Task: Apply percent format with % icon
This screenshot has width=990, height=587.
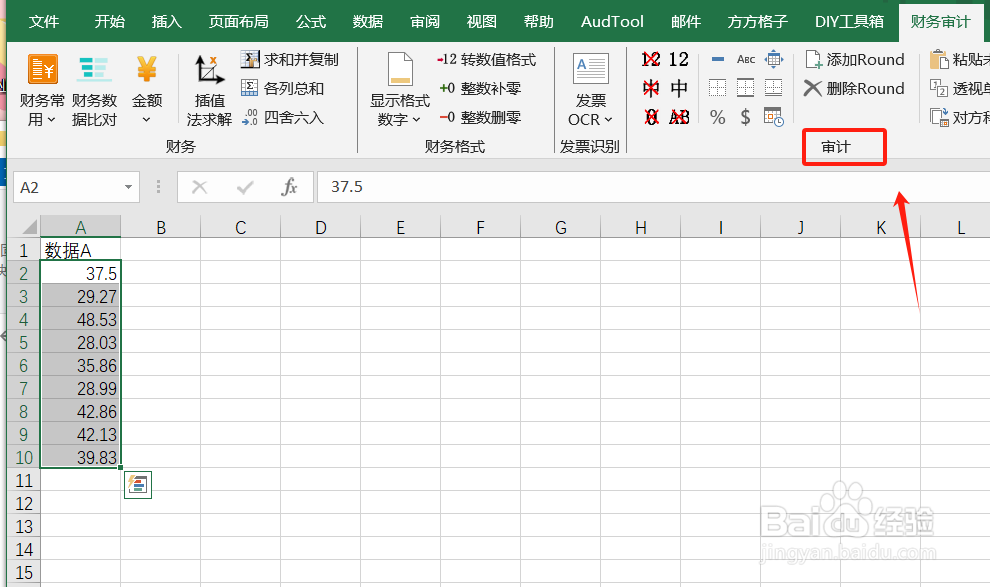Action: (x=717, y=117)
